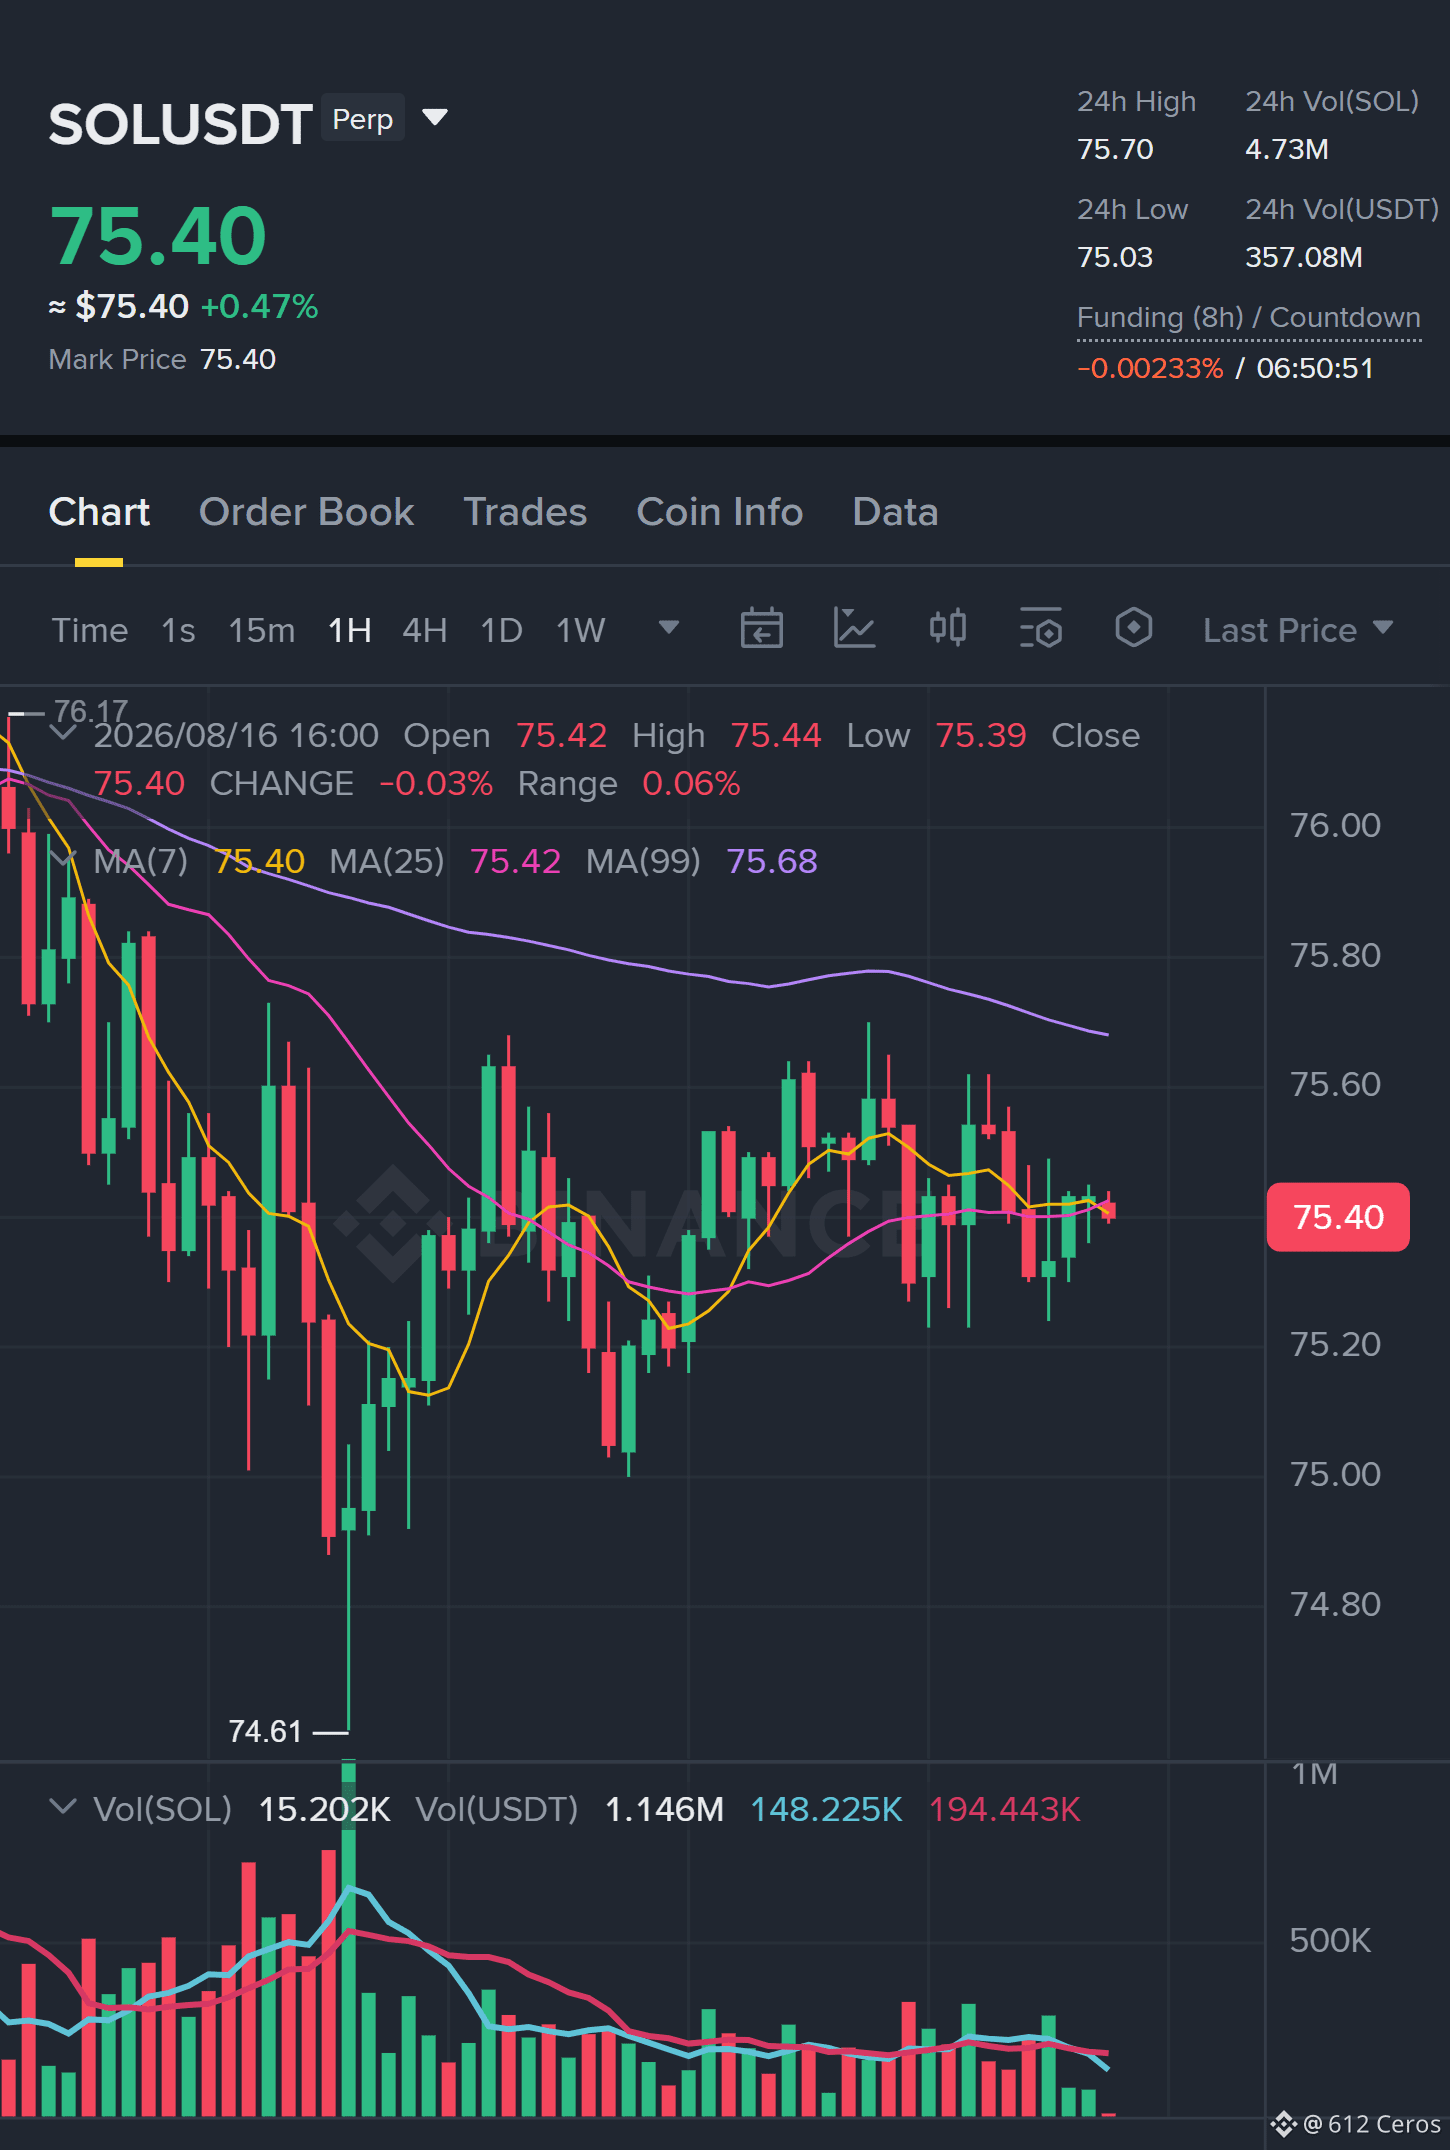Collapse the MA indicator legend chevron
Image resolution: width=1450 pixels, height=2150 pixels.
63,859
